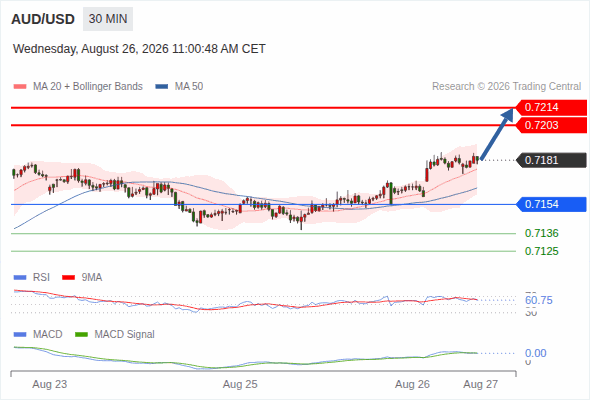
Task: Click the RSI legend swatch
Action: (20, 278)
